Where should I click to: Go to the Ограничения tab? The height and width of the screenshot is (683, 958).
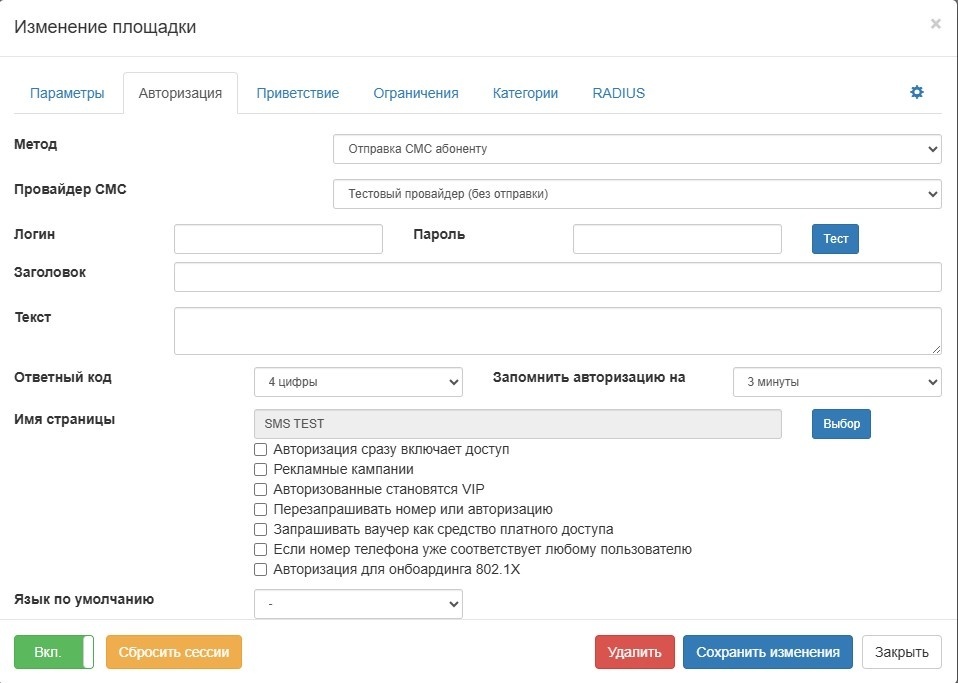point(416,93)
